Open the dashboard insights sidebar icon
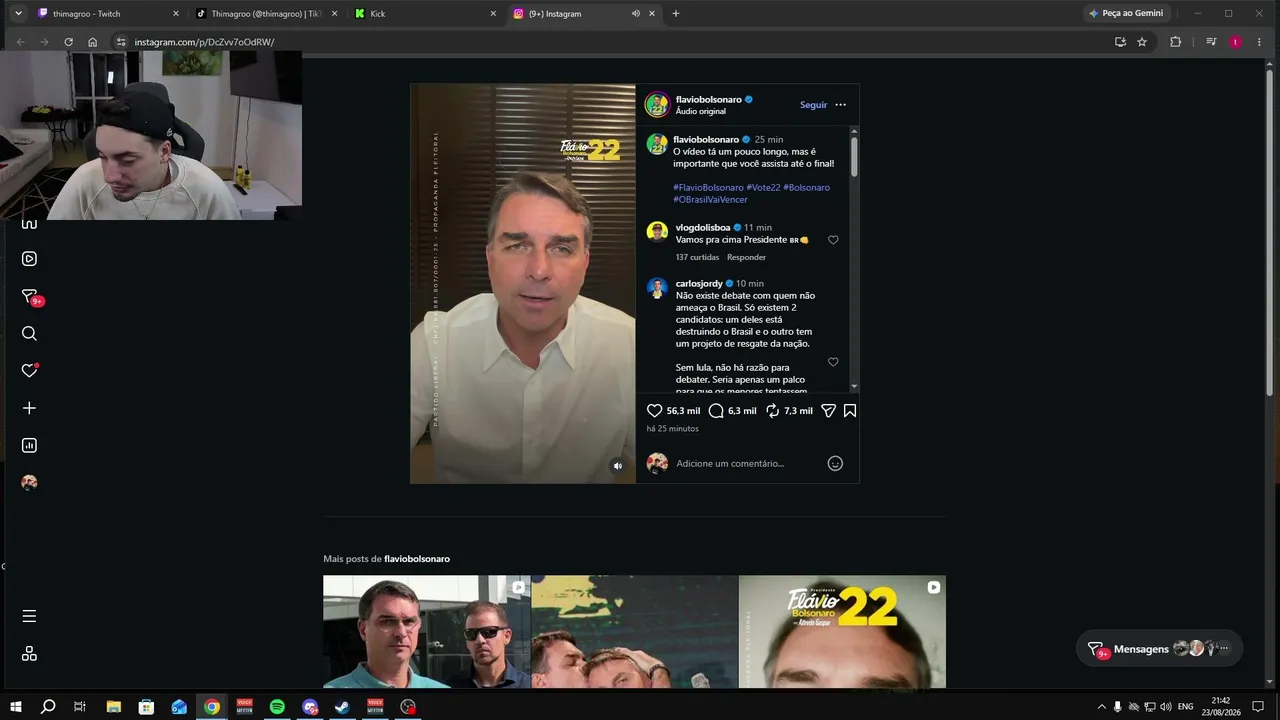The height and width of the screenshot is (720, 1280). pos(29,445)
